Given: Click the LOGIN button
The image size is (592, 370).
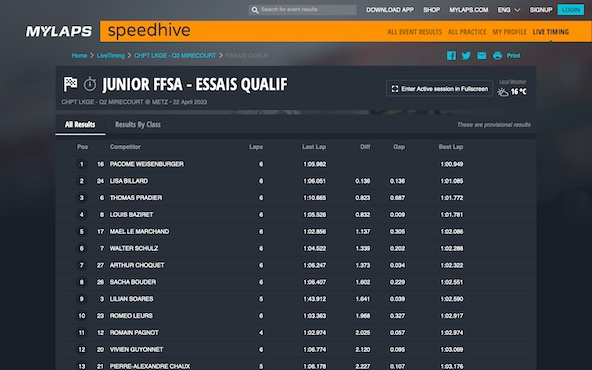Looking at the screenshot, I should pyautogui.click(x=570, y=10).
